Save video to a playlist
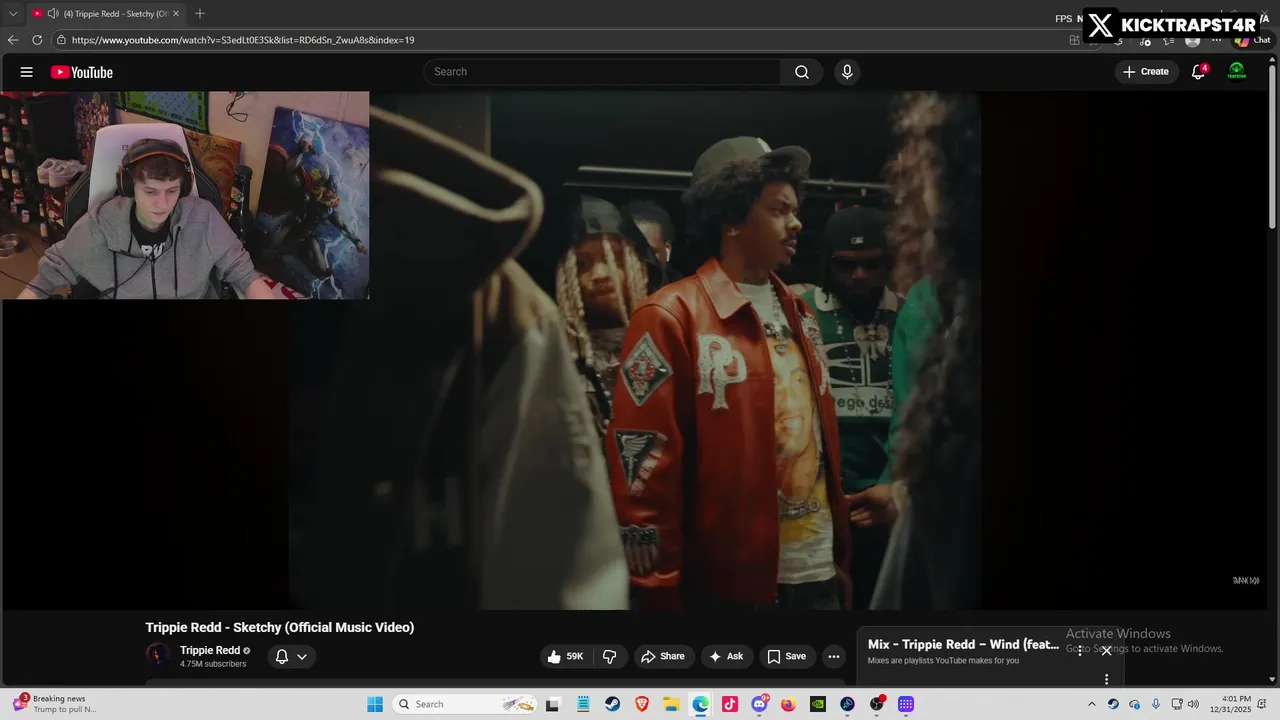 [x=786, y=657]
